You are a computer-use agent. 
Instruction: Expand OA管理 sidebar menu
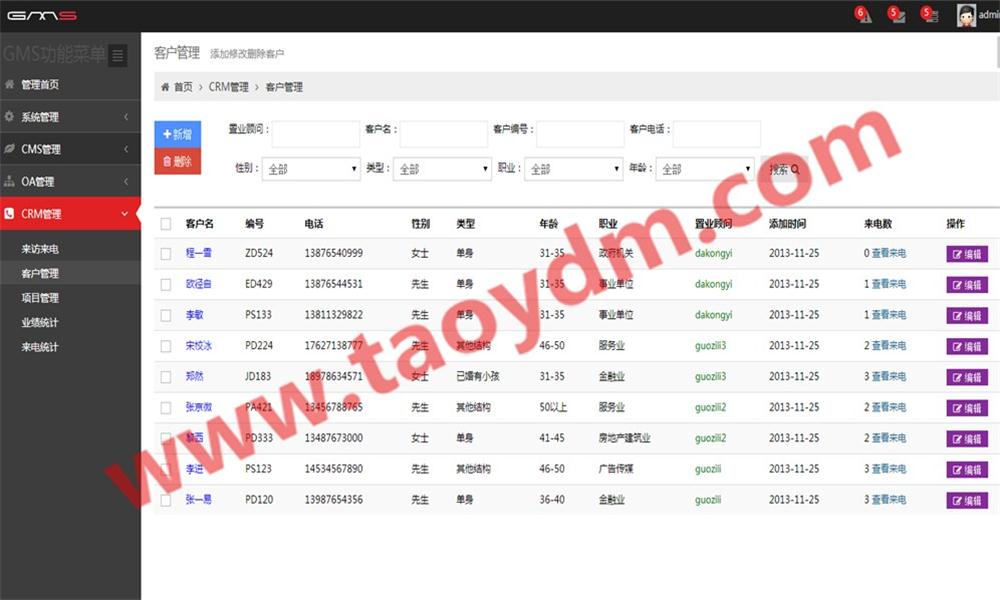click(70, 182)
